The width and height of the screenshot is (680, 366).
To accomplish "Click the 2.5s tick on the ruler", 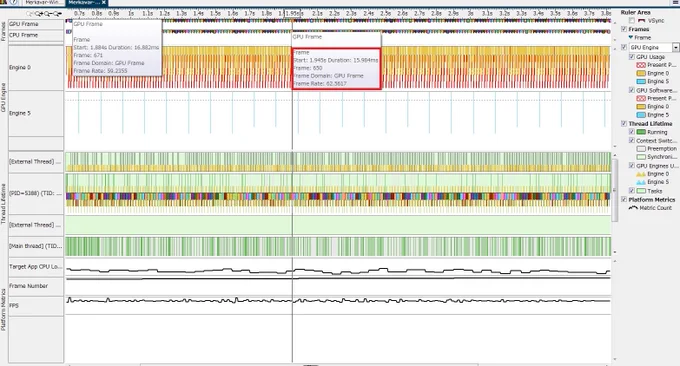I will pyautogui.click(x=386, y=13).
